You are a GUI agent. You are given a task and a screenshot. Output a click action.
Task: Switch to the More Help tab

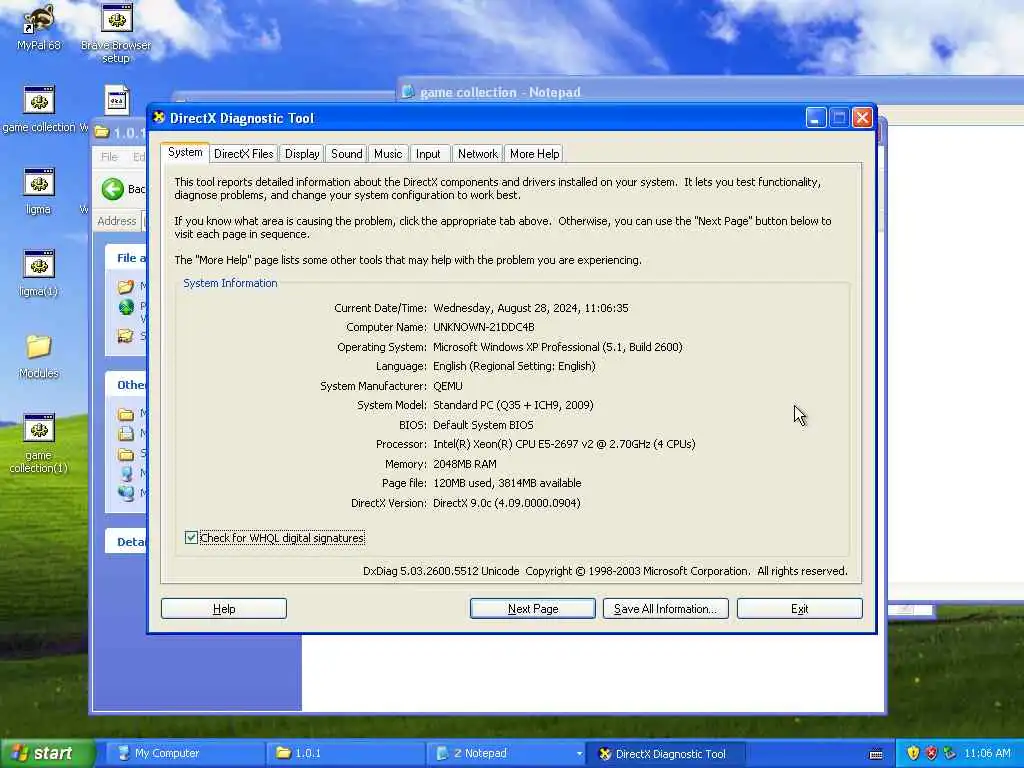(534, 153)
